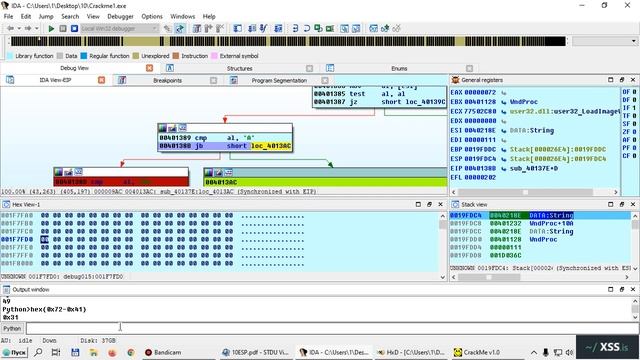Click the Regular function legend color swatch
Image resolution: width=640 pixels, height=360 pixels.
(x=84, y=56)
